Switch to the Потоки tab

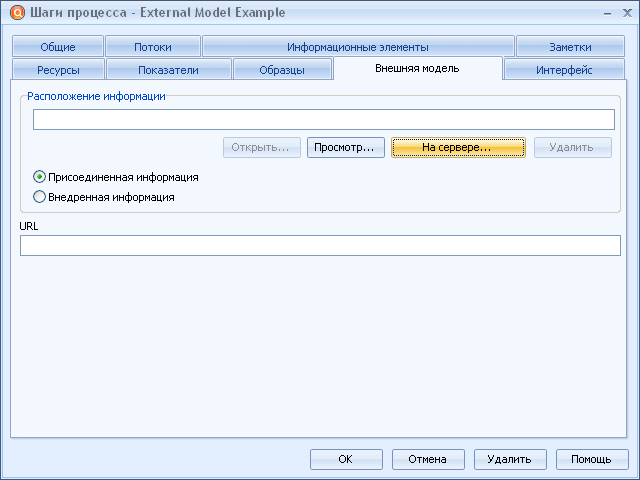[x=153, y=47]
